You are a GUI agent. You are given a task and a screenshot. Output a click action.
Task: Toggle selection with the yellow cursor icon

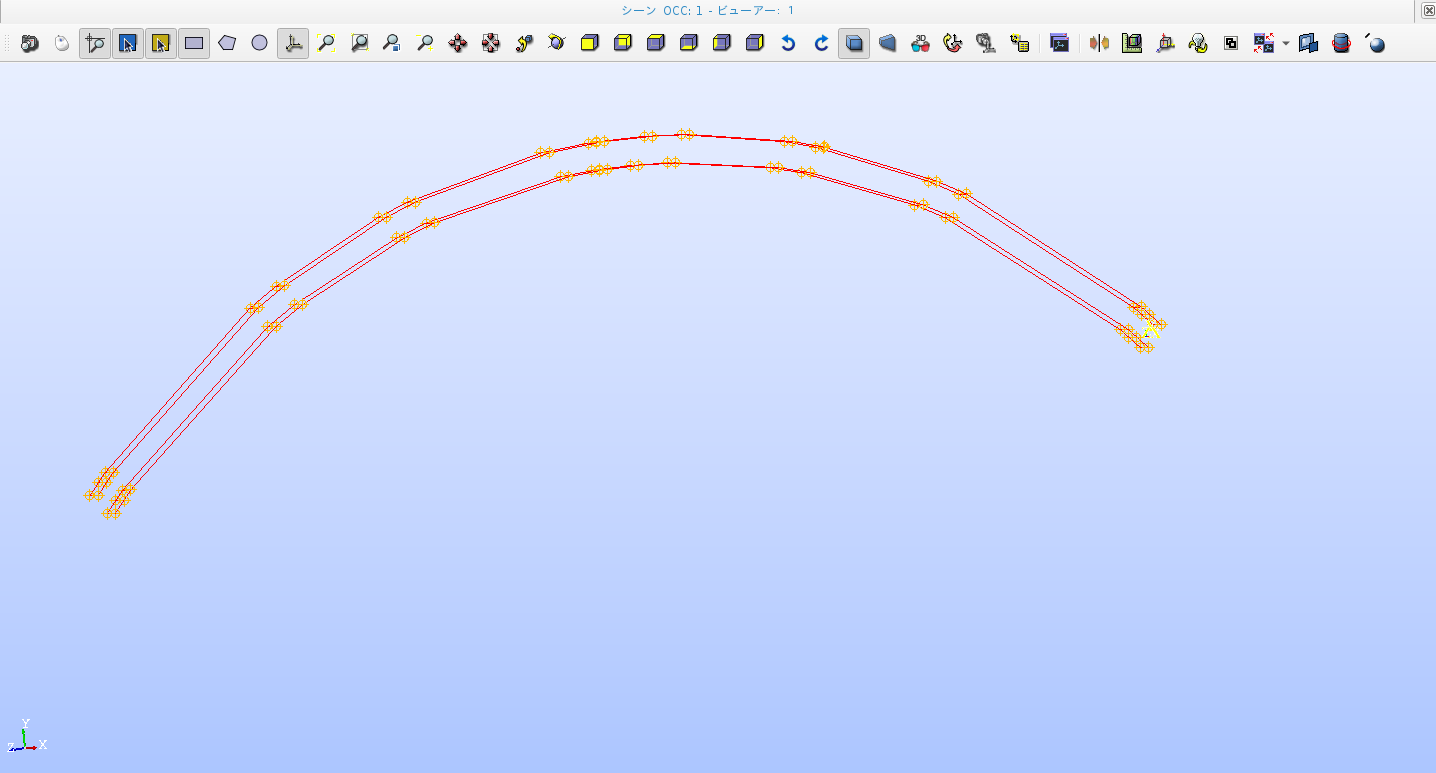[x=161, y=43]
